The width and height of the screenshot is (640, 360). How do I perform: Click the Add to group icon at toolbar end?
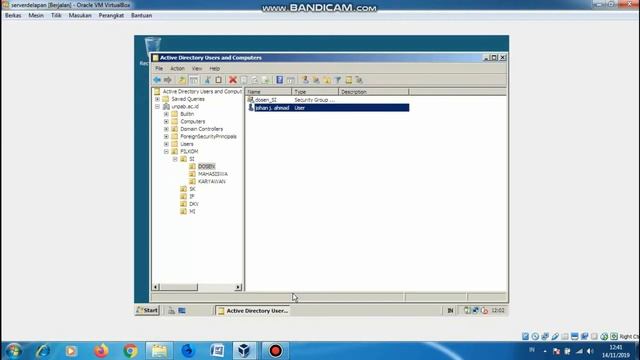[x=359, y=80]
